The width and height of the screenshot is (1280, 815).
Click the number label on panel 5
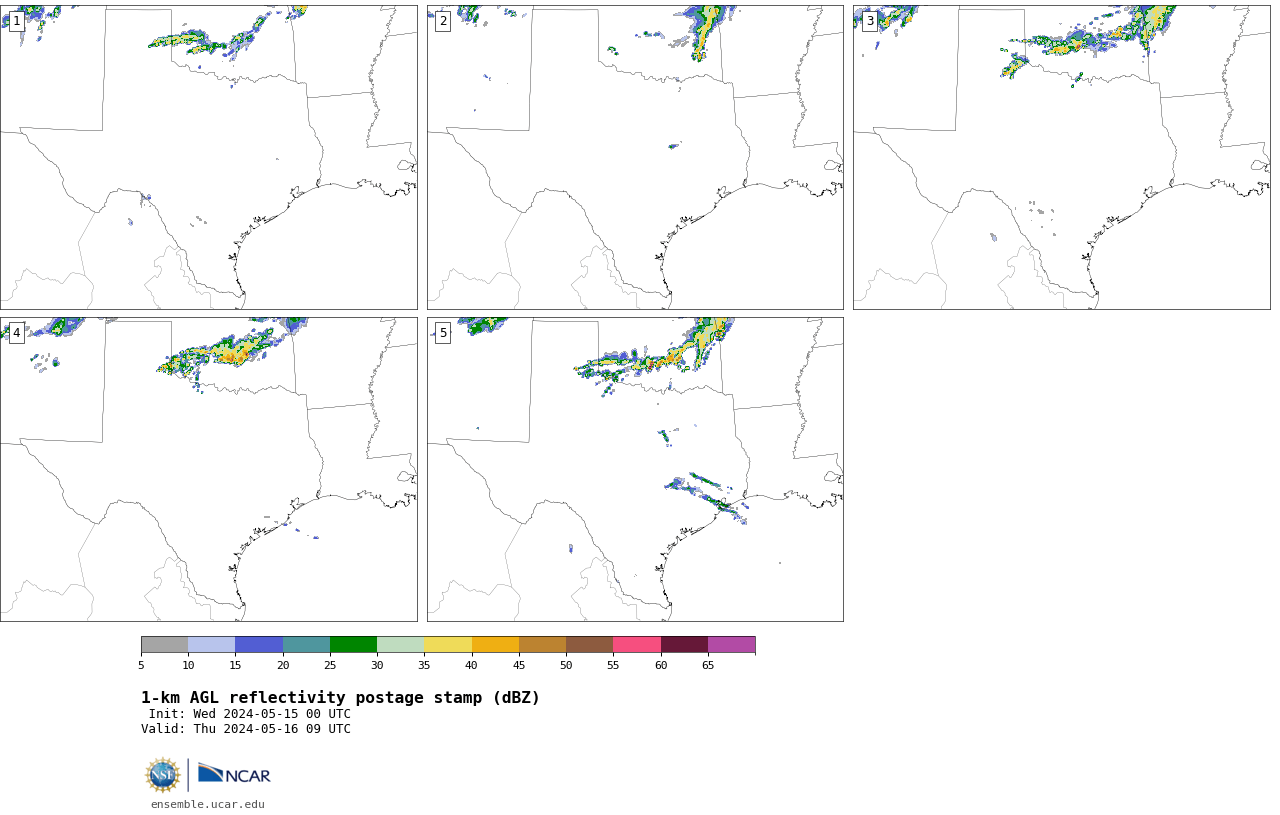point(443,333)
